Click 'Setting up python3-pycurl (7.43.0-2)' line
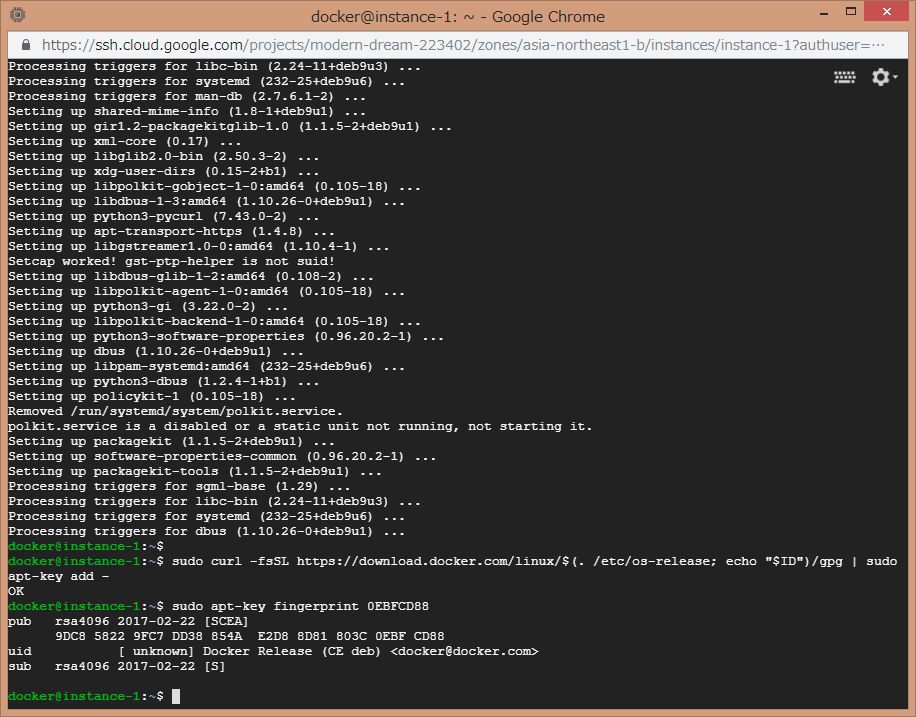The height and width of the screenshot is (717, 916). pyautogui.click(x=164, y=216)
